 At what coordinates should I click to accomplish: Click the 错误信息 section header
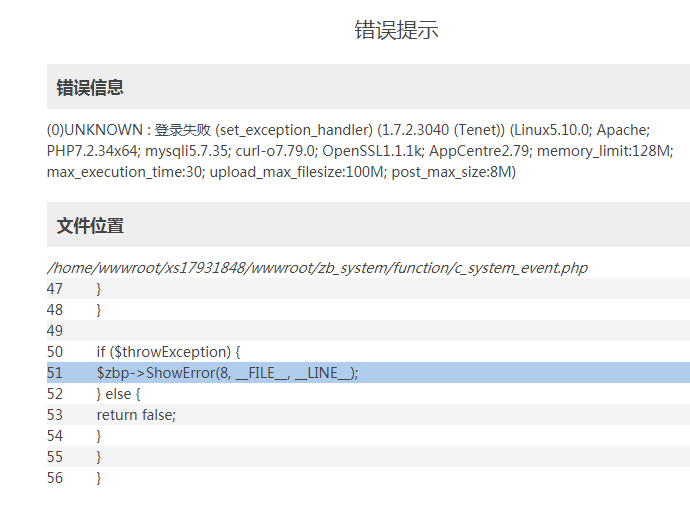click(90, 87)
